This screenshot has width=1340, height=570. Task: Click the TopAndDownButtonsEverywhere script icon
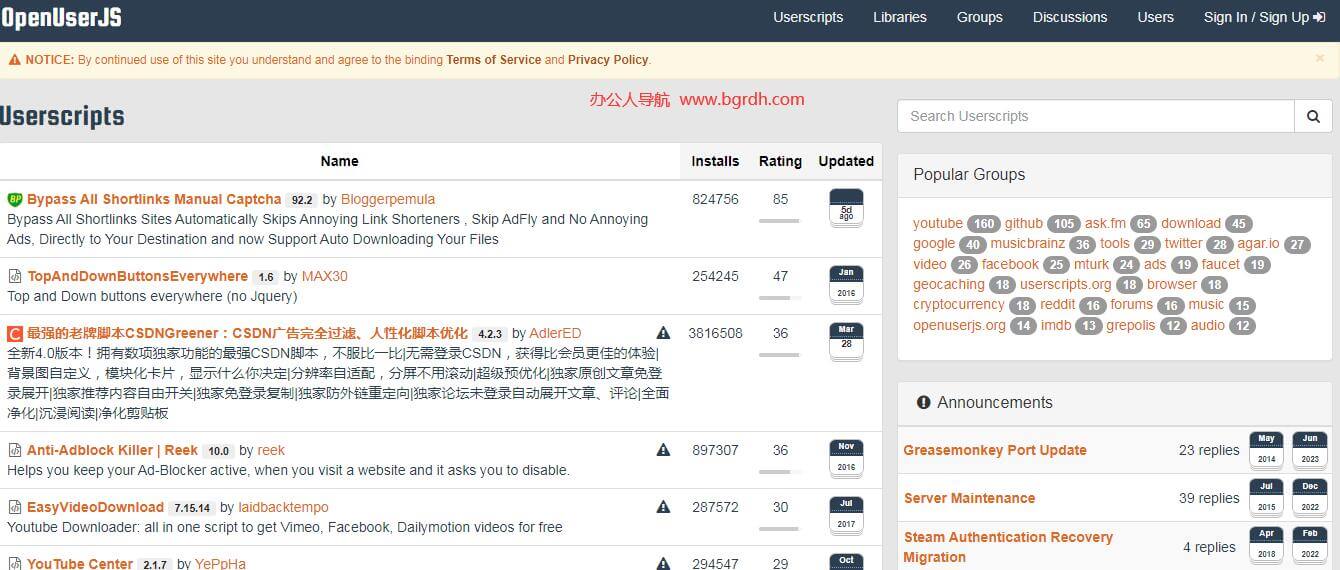[x=15, y=276]
